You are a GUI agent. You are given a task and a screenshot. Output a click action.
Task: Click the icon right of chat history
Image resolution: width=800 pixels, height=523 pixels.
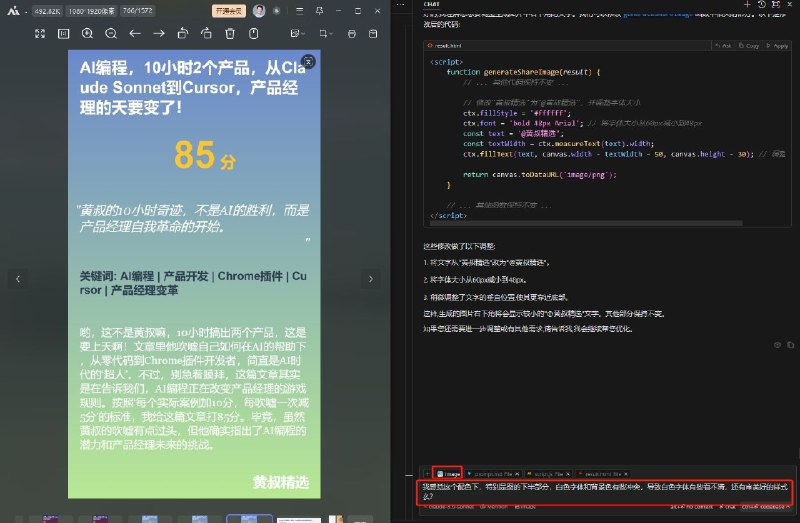776,4
